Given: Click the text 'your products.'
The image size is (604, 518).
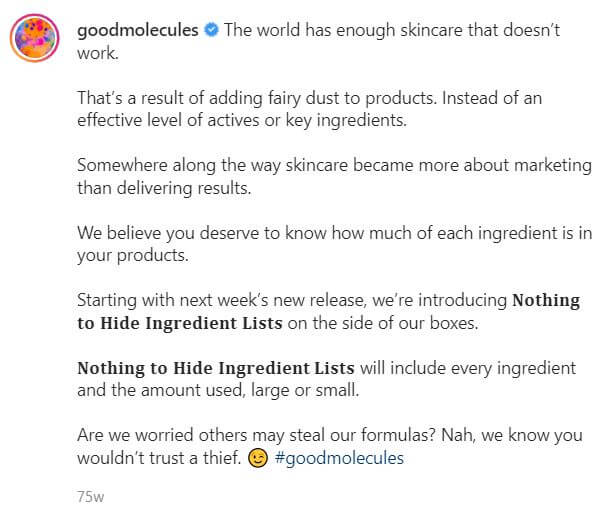Looking at the screenshot, I should [133, 255].
